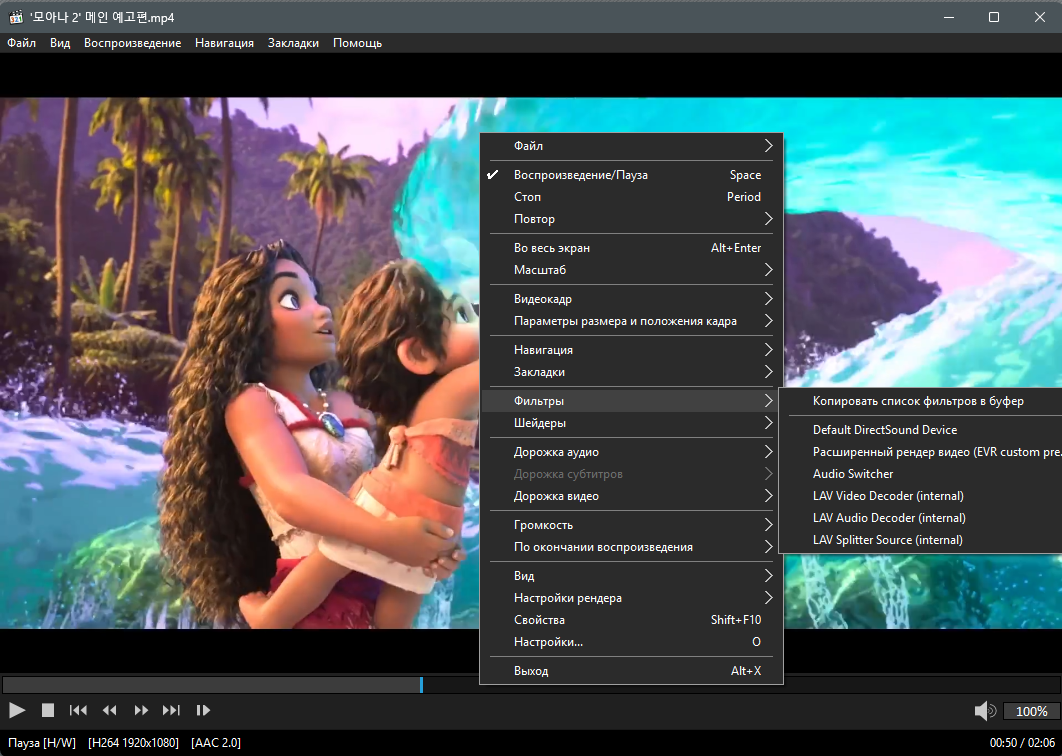Jump to the previous file with skip-back icon
Image resolution: width=1062 pixels, height=756 pixels.
78,710
